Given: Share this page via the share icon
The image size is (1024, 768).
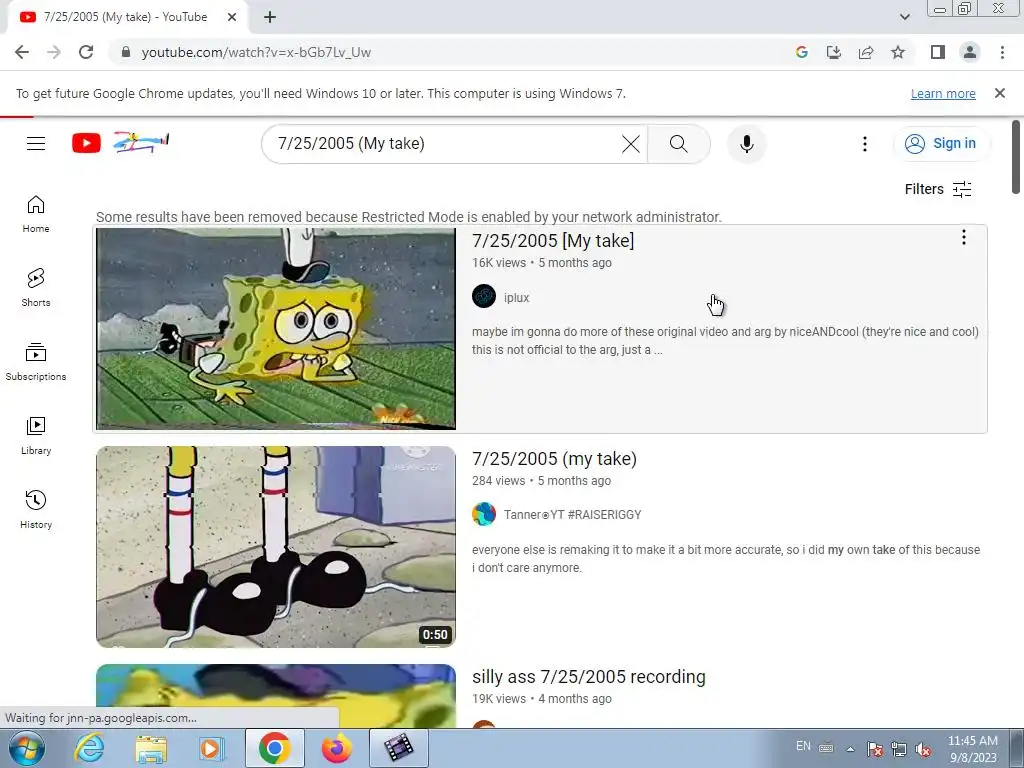Looking at the screenshot, I should (x=866, y=52).
